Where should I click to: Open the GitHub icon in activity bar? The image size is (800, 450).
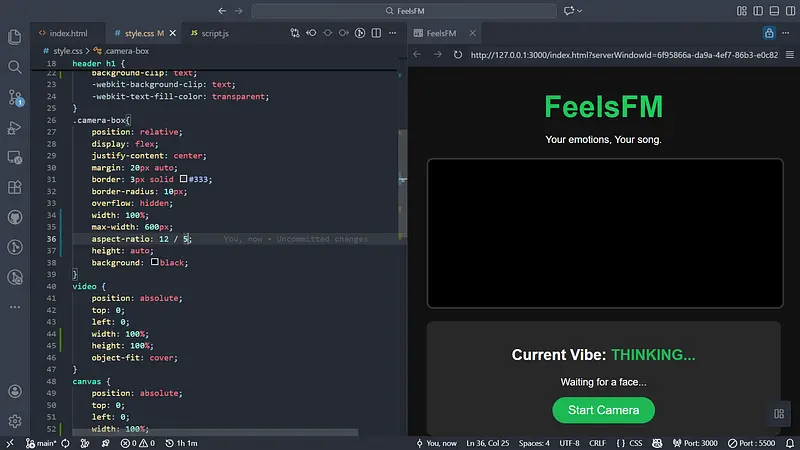point(15,217)
